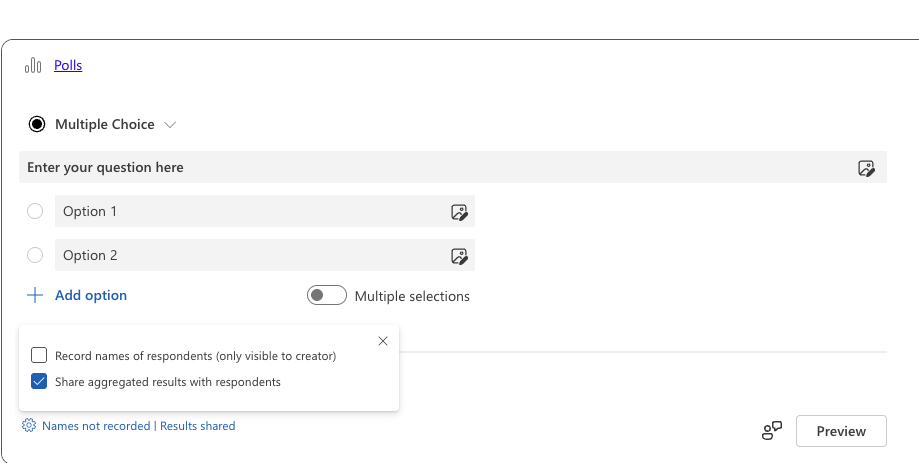
Task: Click the Add option link
Action: 91,295
